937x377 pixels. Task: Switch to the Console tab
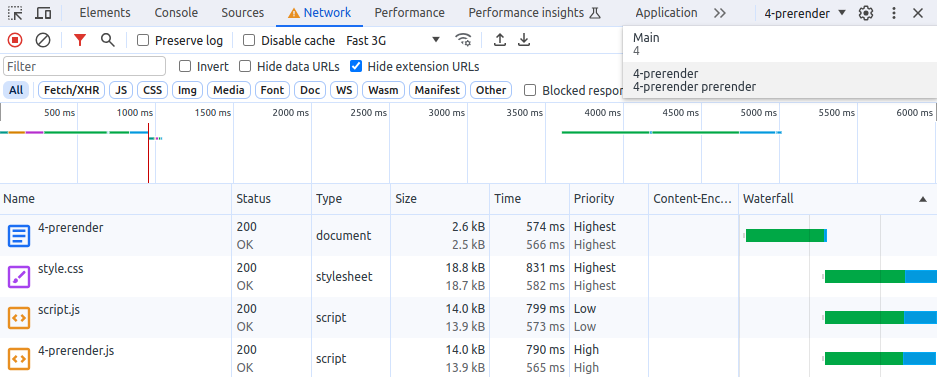pyautogui.click(x=176, y=13)
